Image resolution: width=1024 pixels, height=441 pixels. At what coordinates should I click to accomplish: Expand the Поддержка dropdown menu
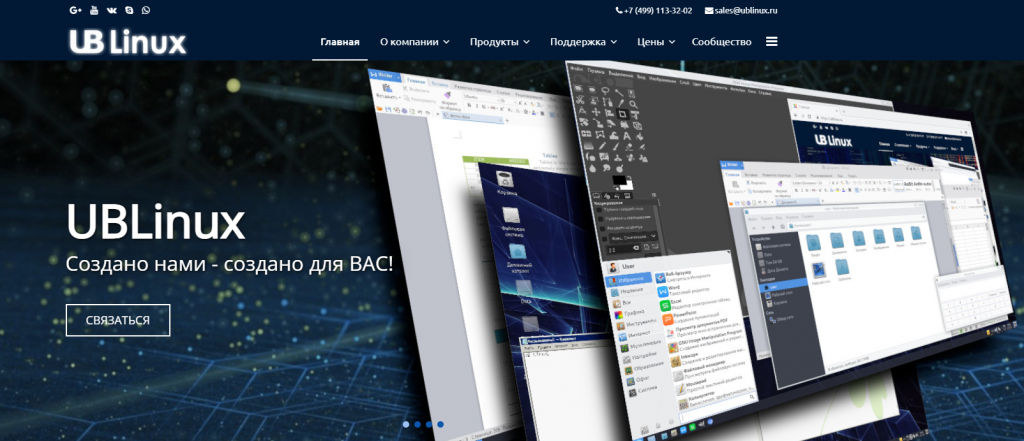(583, 42)
